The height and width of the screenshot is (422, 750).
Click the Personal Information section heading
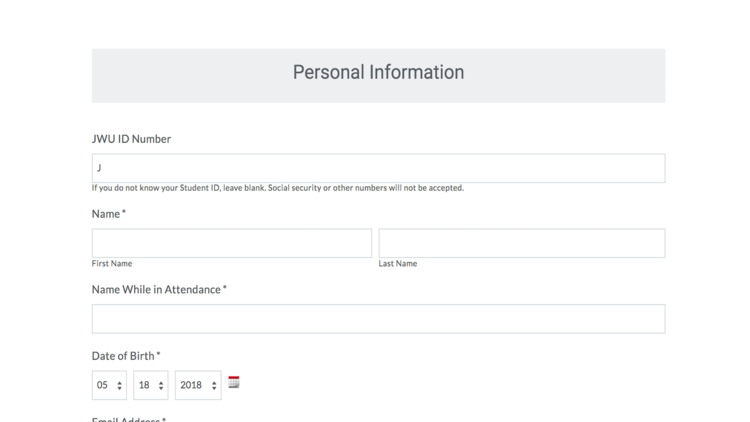pos(378,72)
